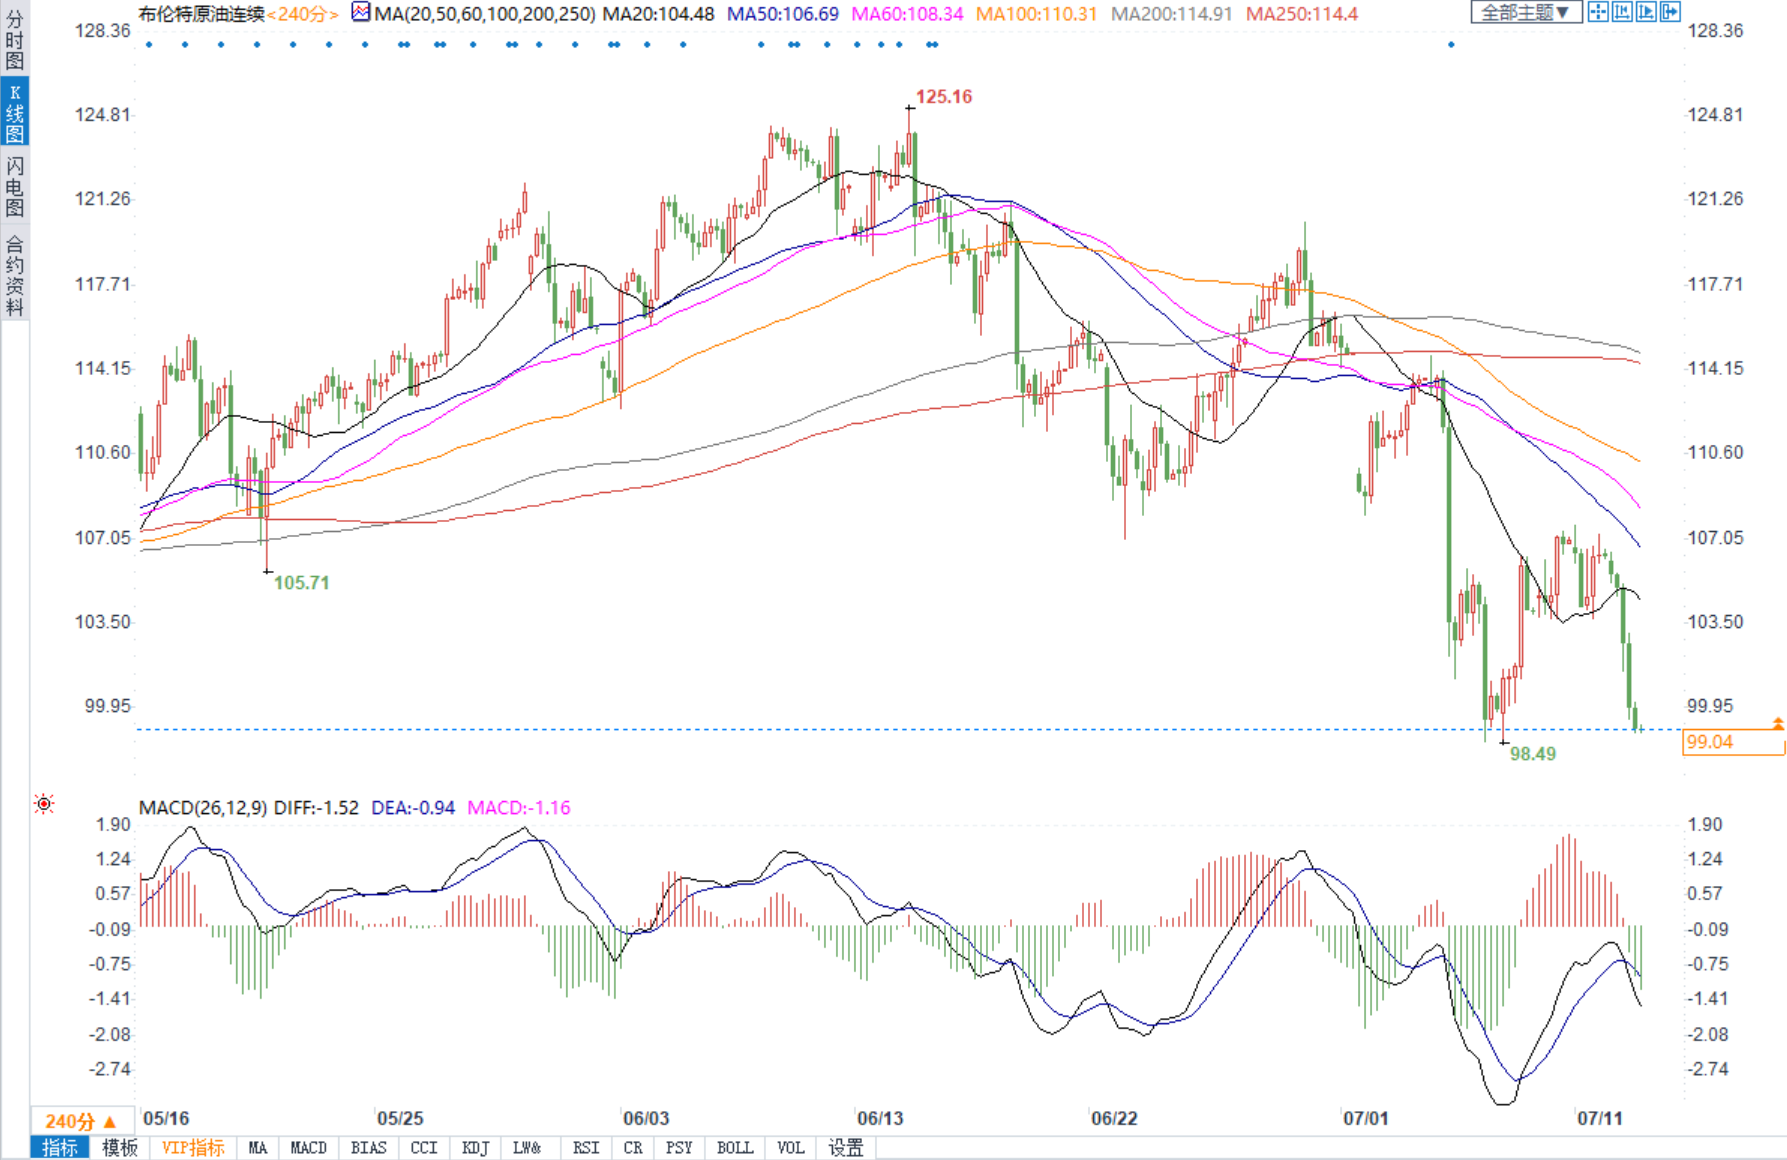Click the rightmost arrow icon at top right

tap(1670, 12)
